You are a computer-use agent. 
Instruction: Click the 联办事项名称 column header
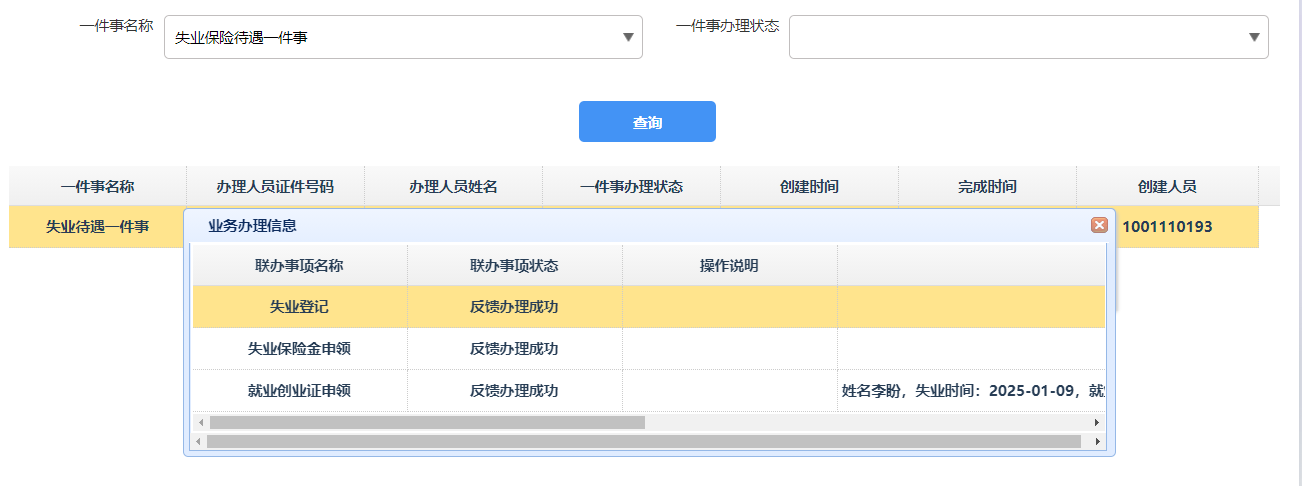[299, 266]
